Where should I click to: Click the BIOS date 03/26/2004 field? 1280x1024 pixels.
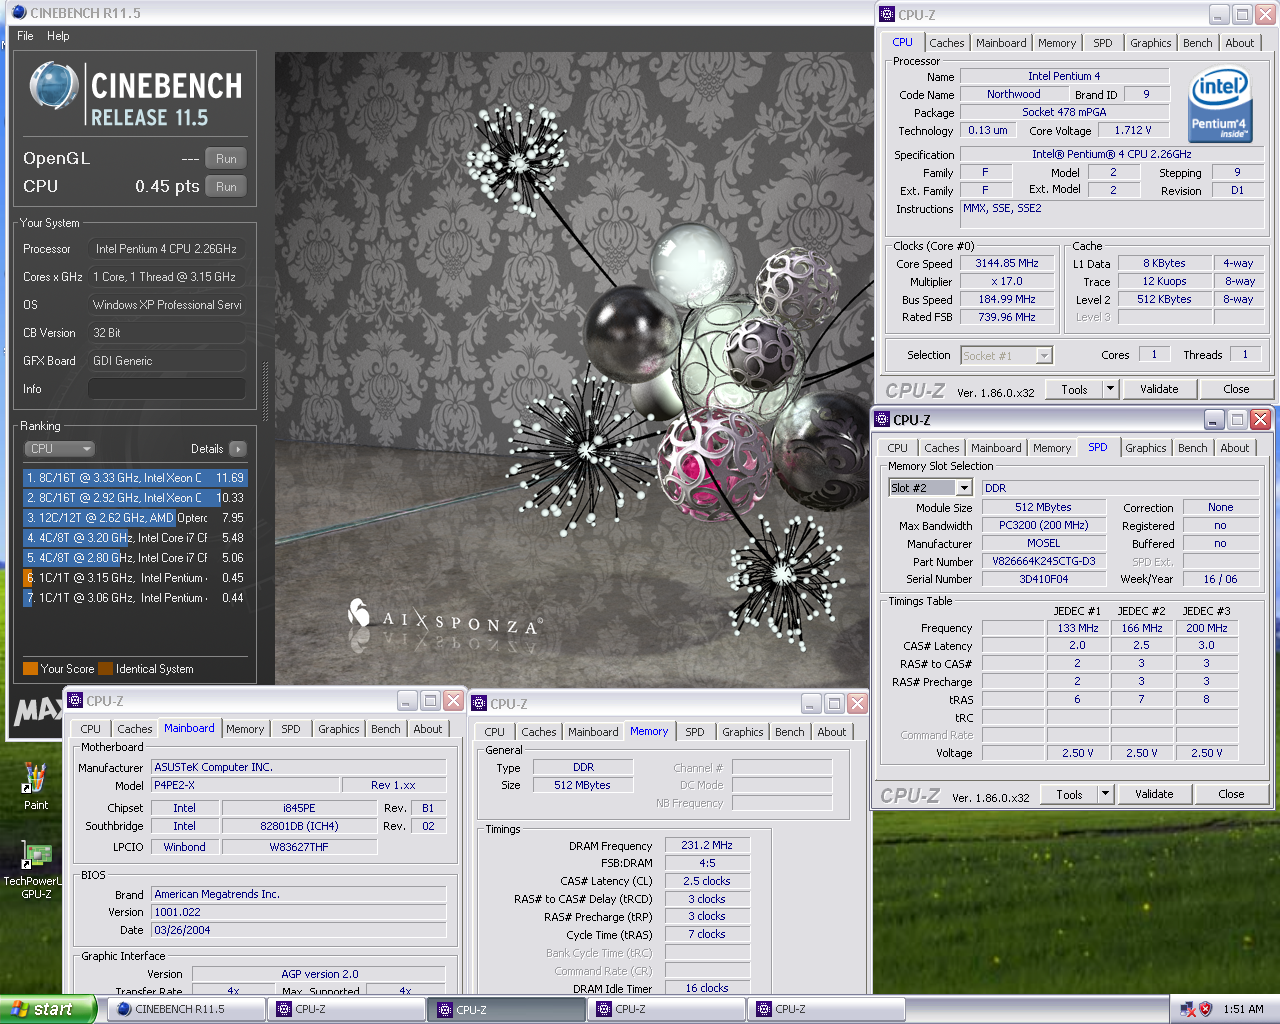coord(298,930)
